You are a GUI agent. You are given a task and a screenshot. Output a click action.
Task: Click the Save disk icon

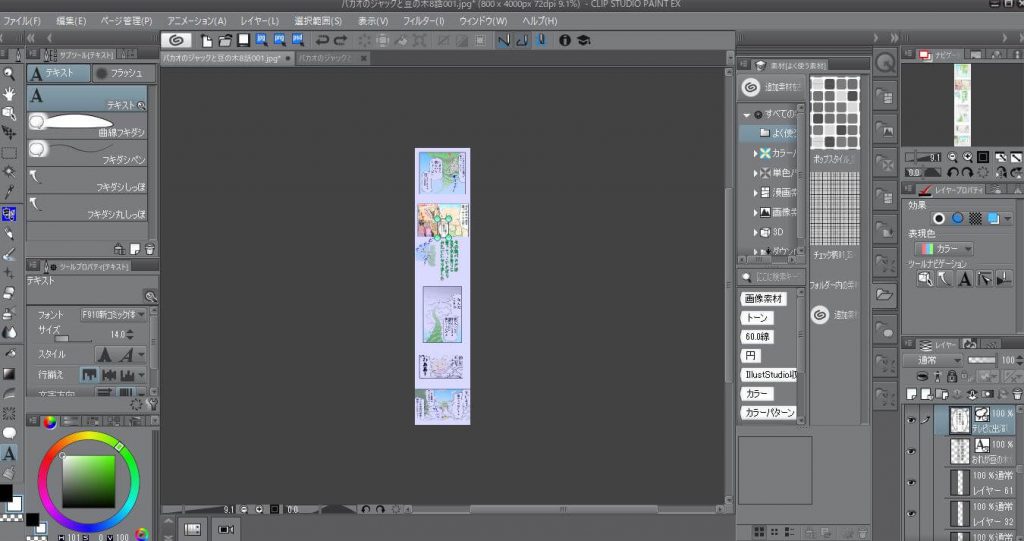243,41
